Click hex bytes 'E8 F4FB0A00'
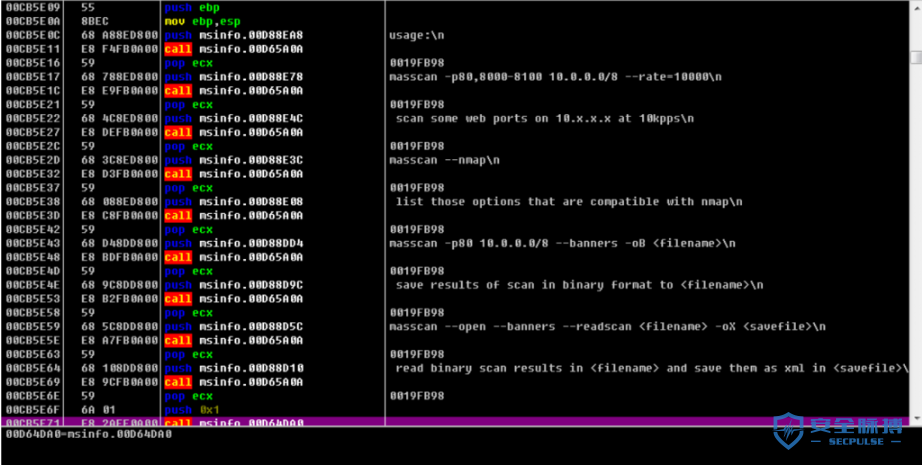Screen dimensions: 922x466 (120, 49)
